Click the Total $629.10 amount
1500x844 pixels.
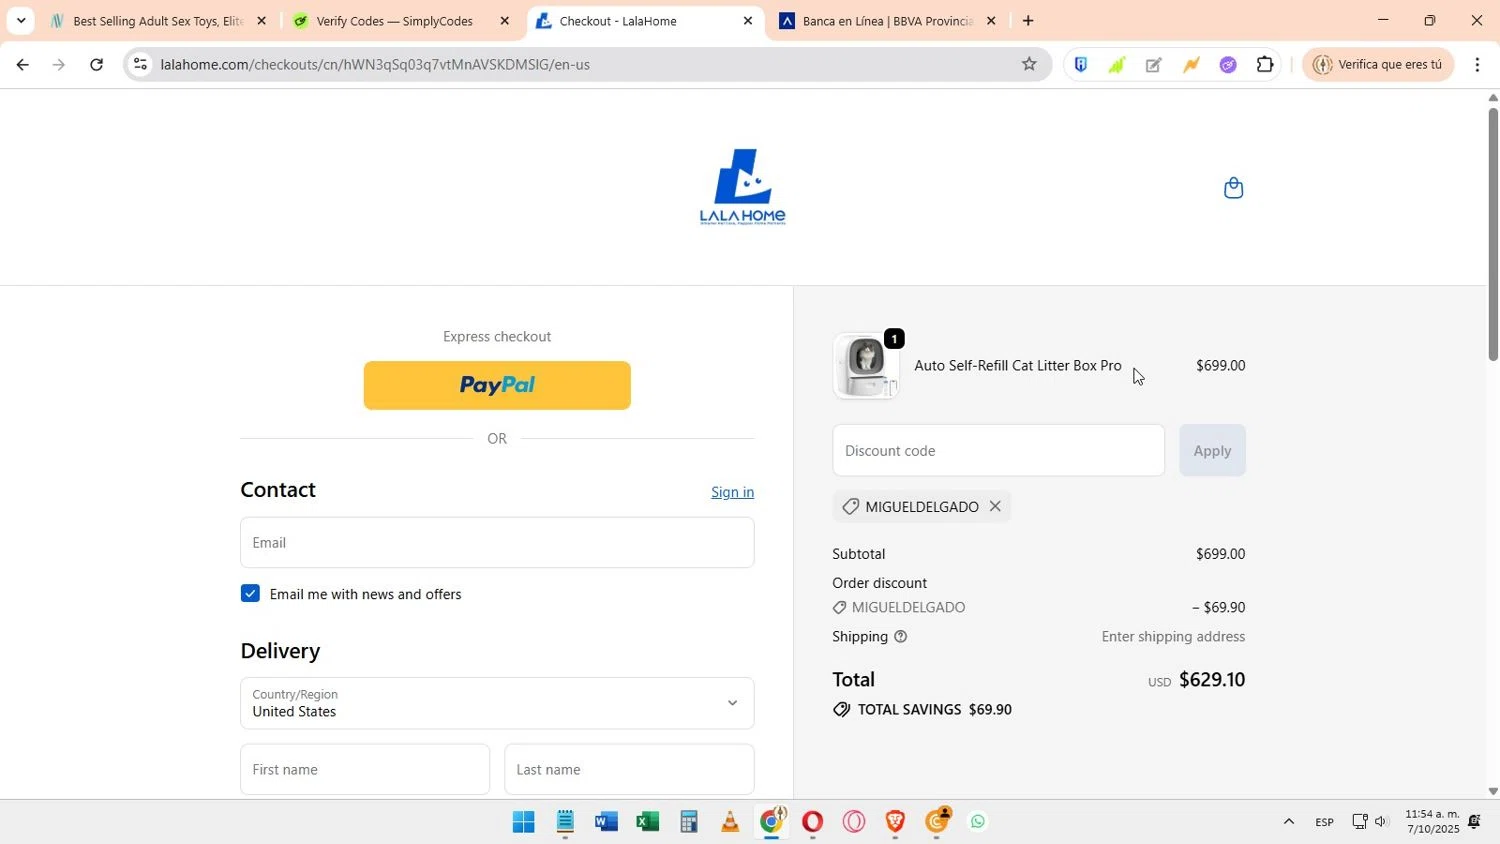[1212, 680]
